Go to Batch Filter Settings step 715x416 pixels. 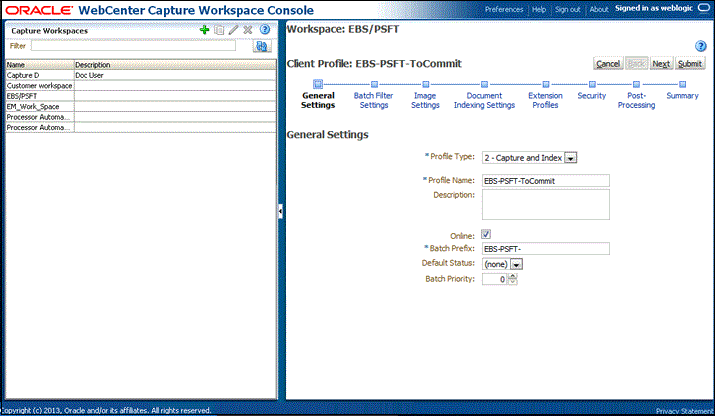point(373,100)
